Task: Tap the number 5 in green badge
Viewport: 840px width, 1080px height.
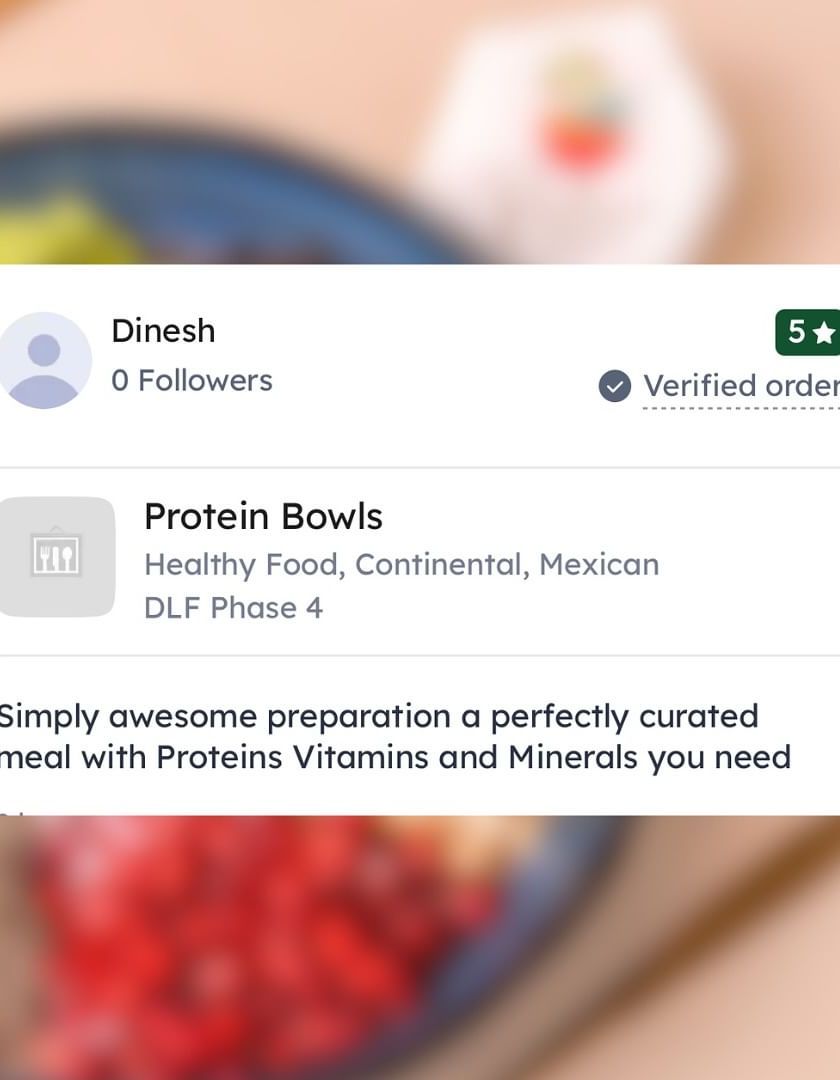Action: (x=796, y=332)
